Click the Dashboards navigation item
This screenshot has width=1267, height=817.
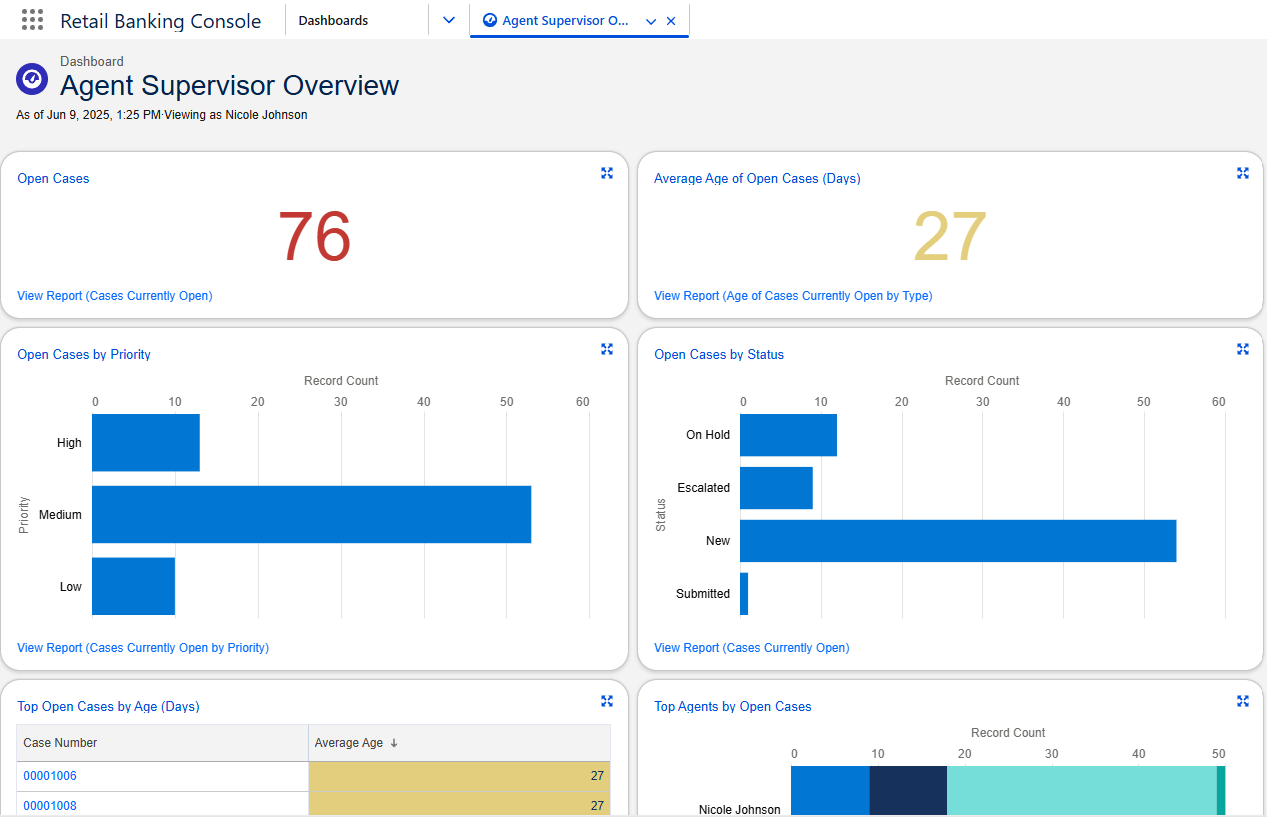click(x=333, y=20)
